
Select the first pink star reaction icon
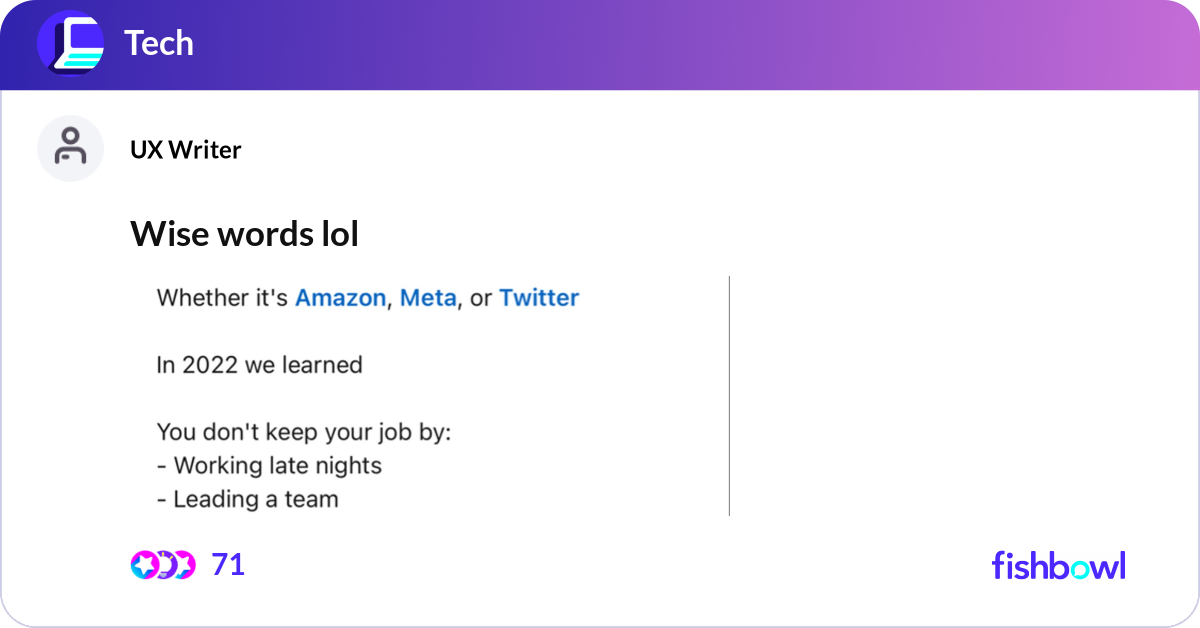click(145, 565)
